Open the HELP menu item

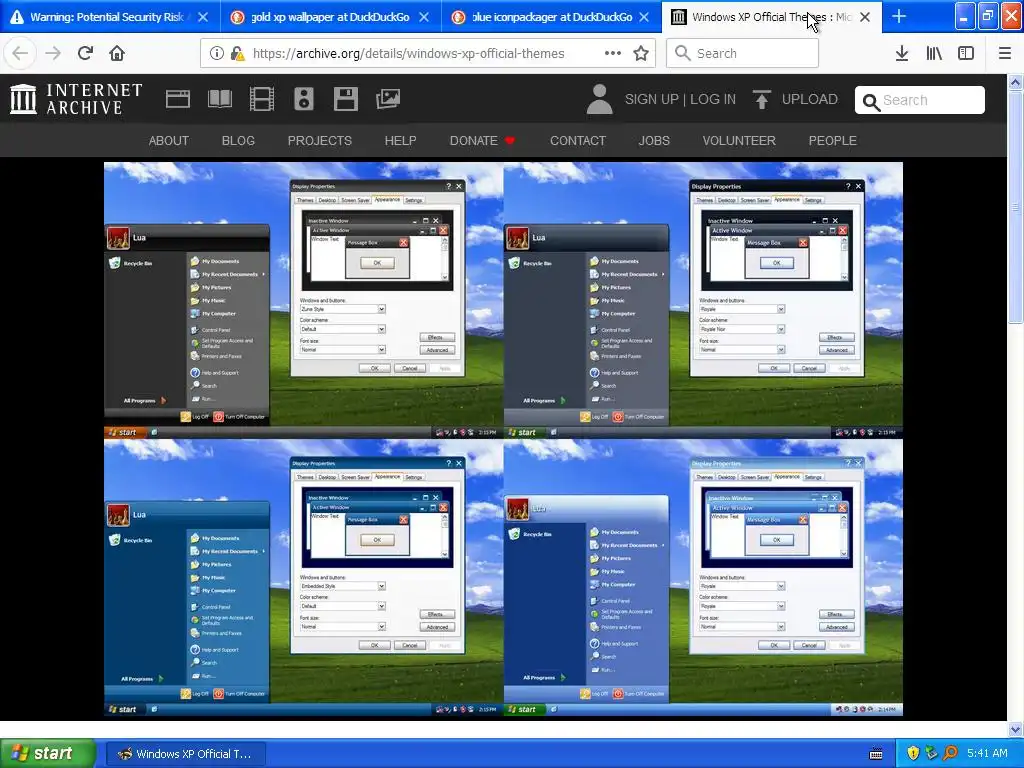coord(400,140)
